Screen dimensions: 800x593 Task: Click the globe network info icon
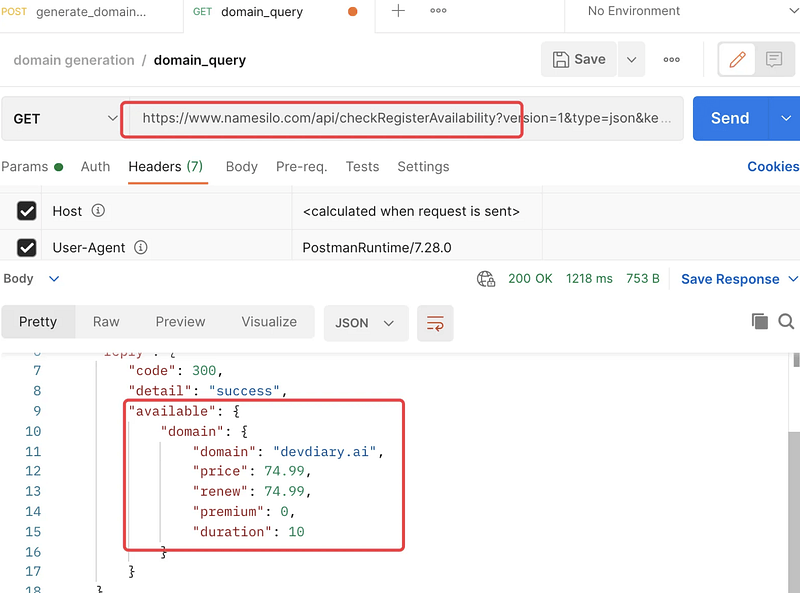tap(486, 279)
